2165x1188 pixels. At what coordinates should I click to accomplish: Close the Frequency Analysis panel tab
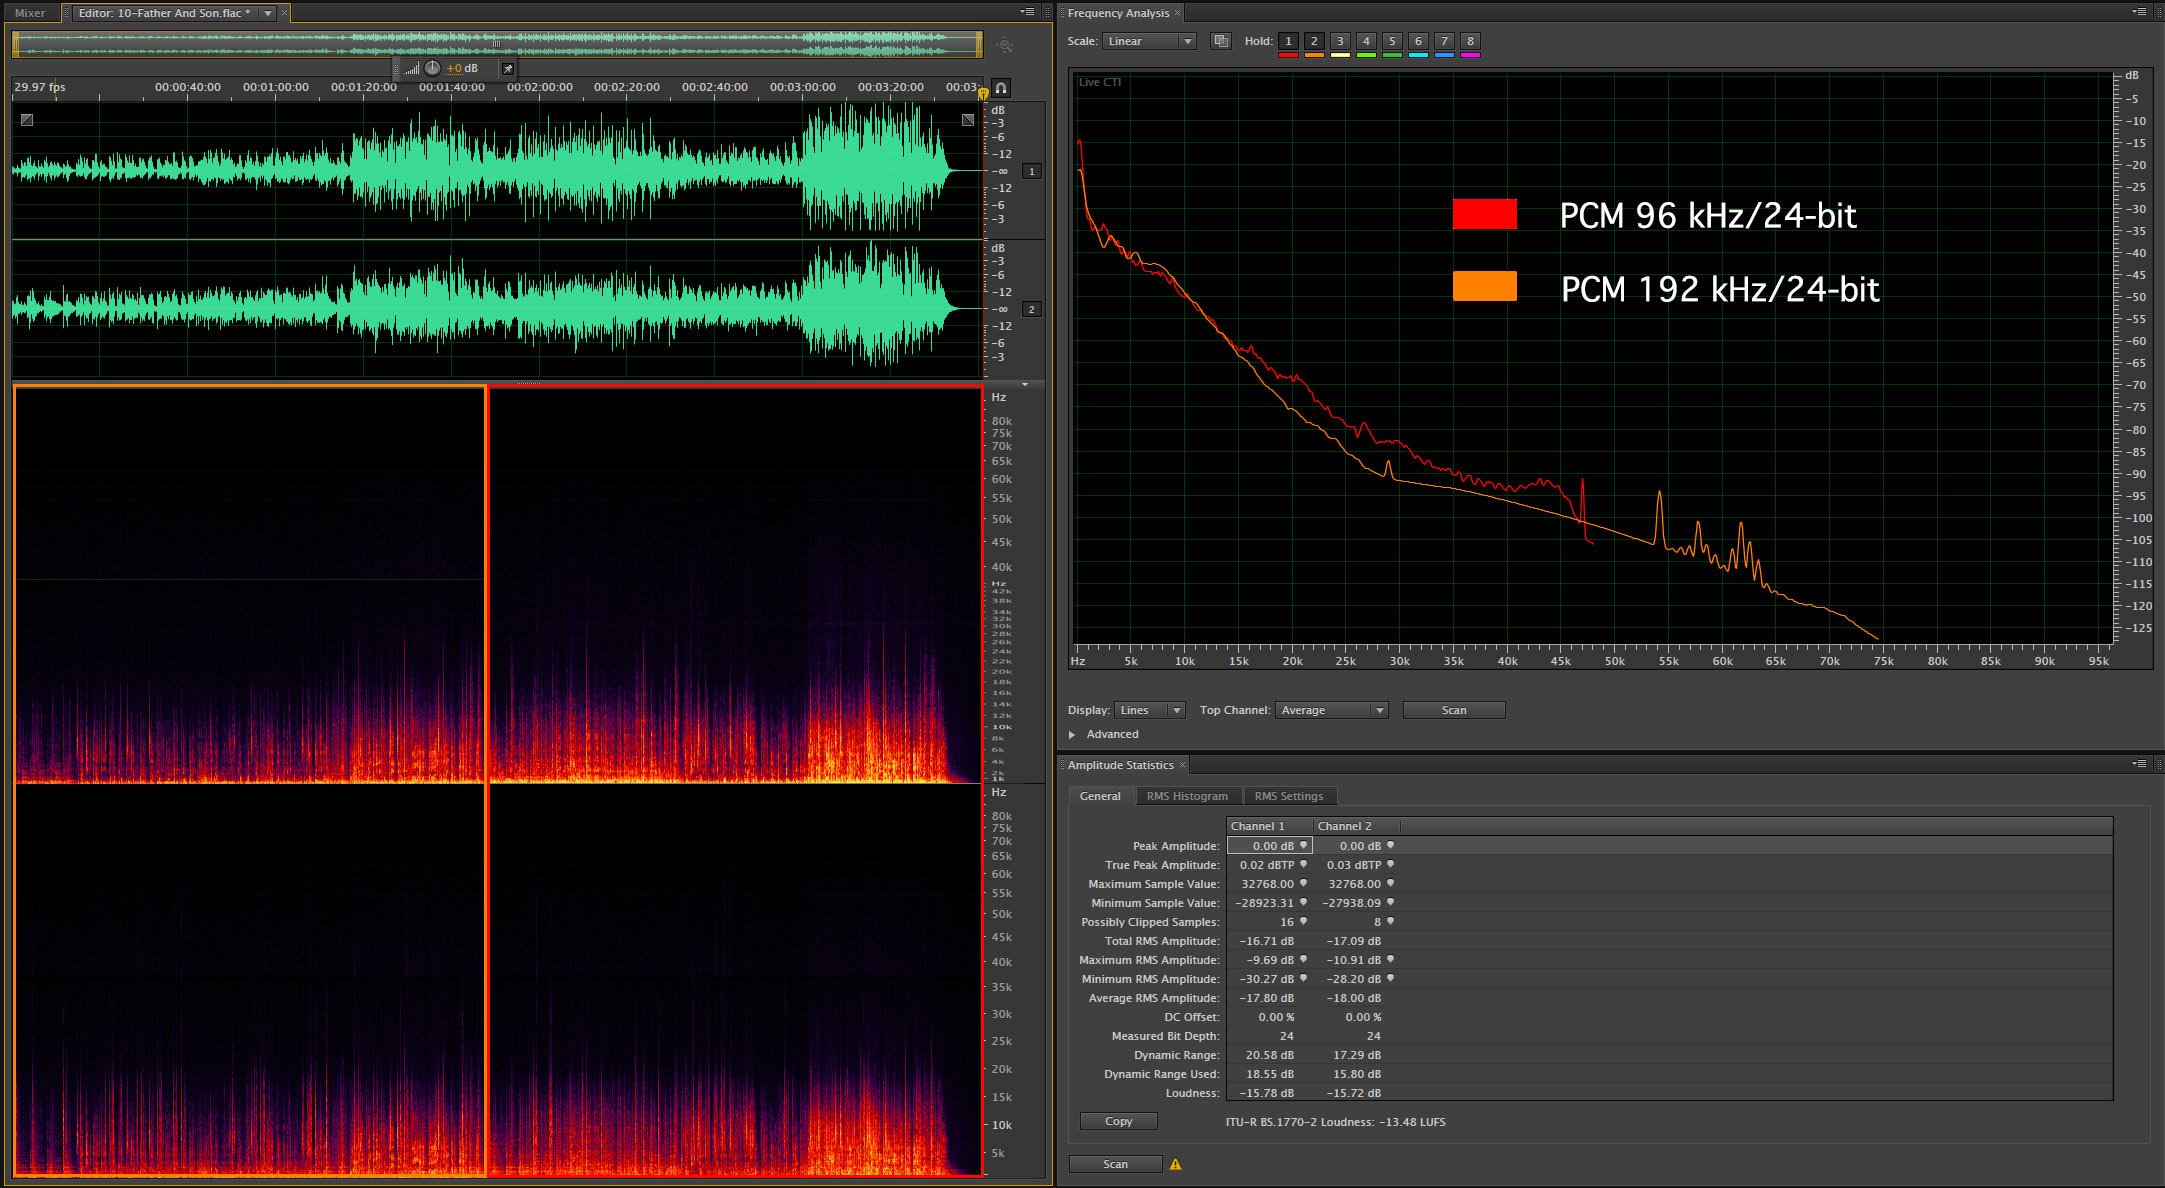coord(1178,13)
